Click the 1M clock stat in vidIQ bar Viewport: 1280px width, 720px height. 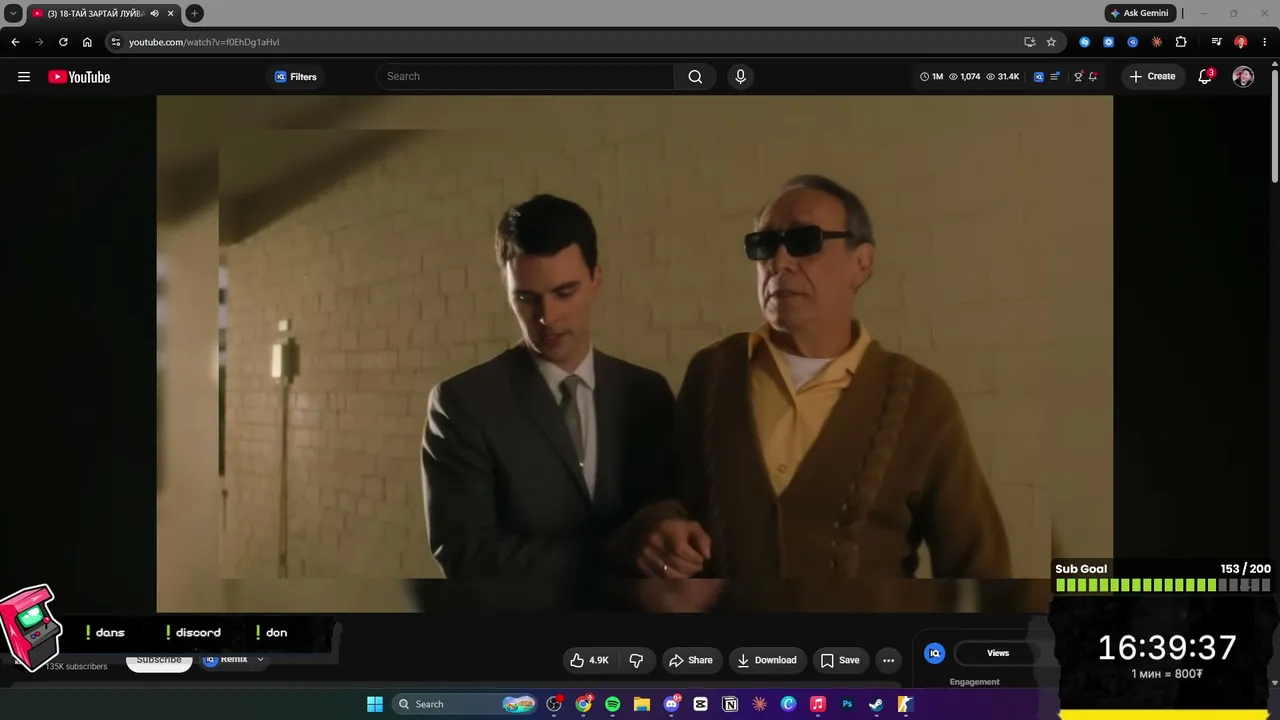tap(931, 77)
